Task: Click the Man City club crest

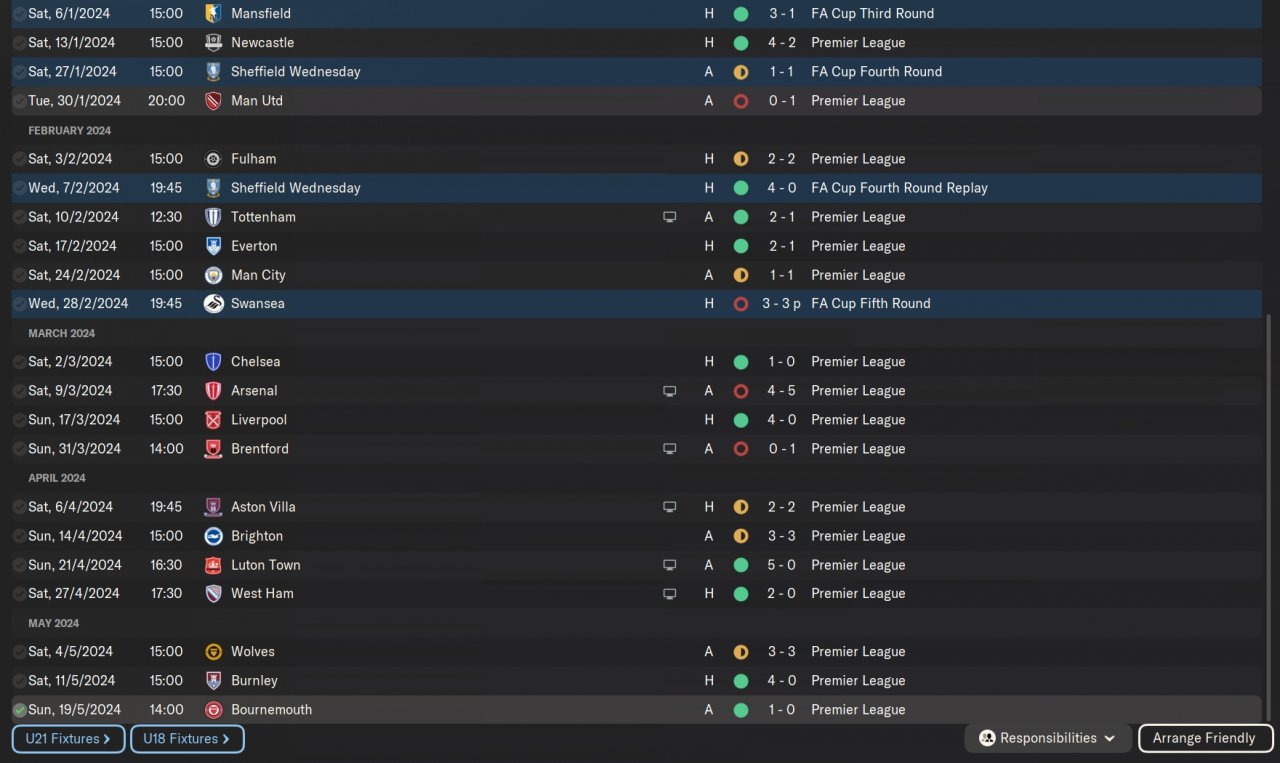Action: (x=213, y=275)
